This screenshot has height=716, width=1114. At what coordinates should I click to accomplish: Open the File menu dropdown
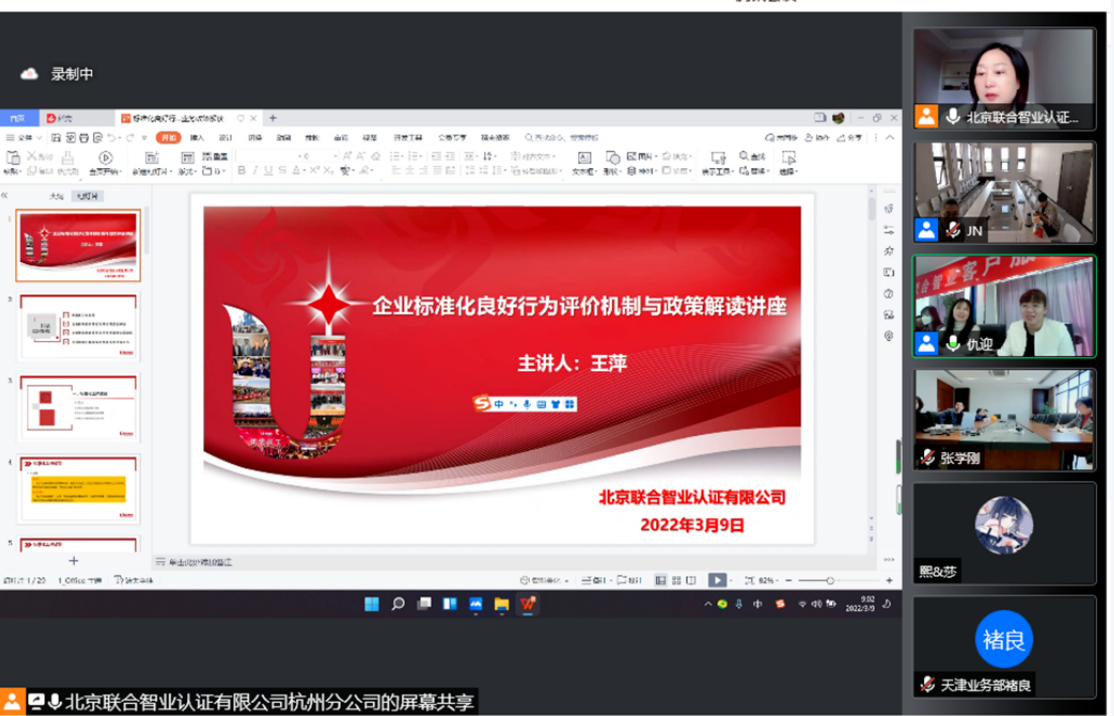(24, 138)
